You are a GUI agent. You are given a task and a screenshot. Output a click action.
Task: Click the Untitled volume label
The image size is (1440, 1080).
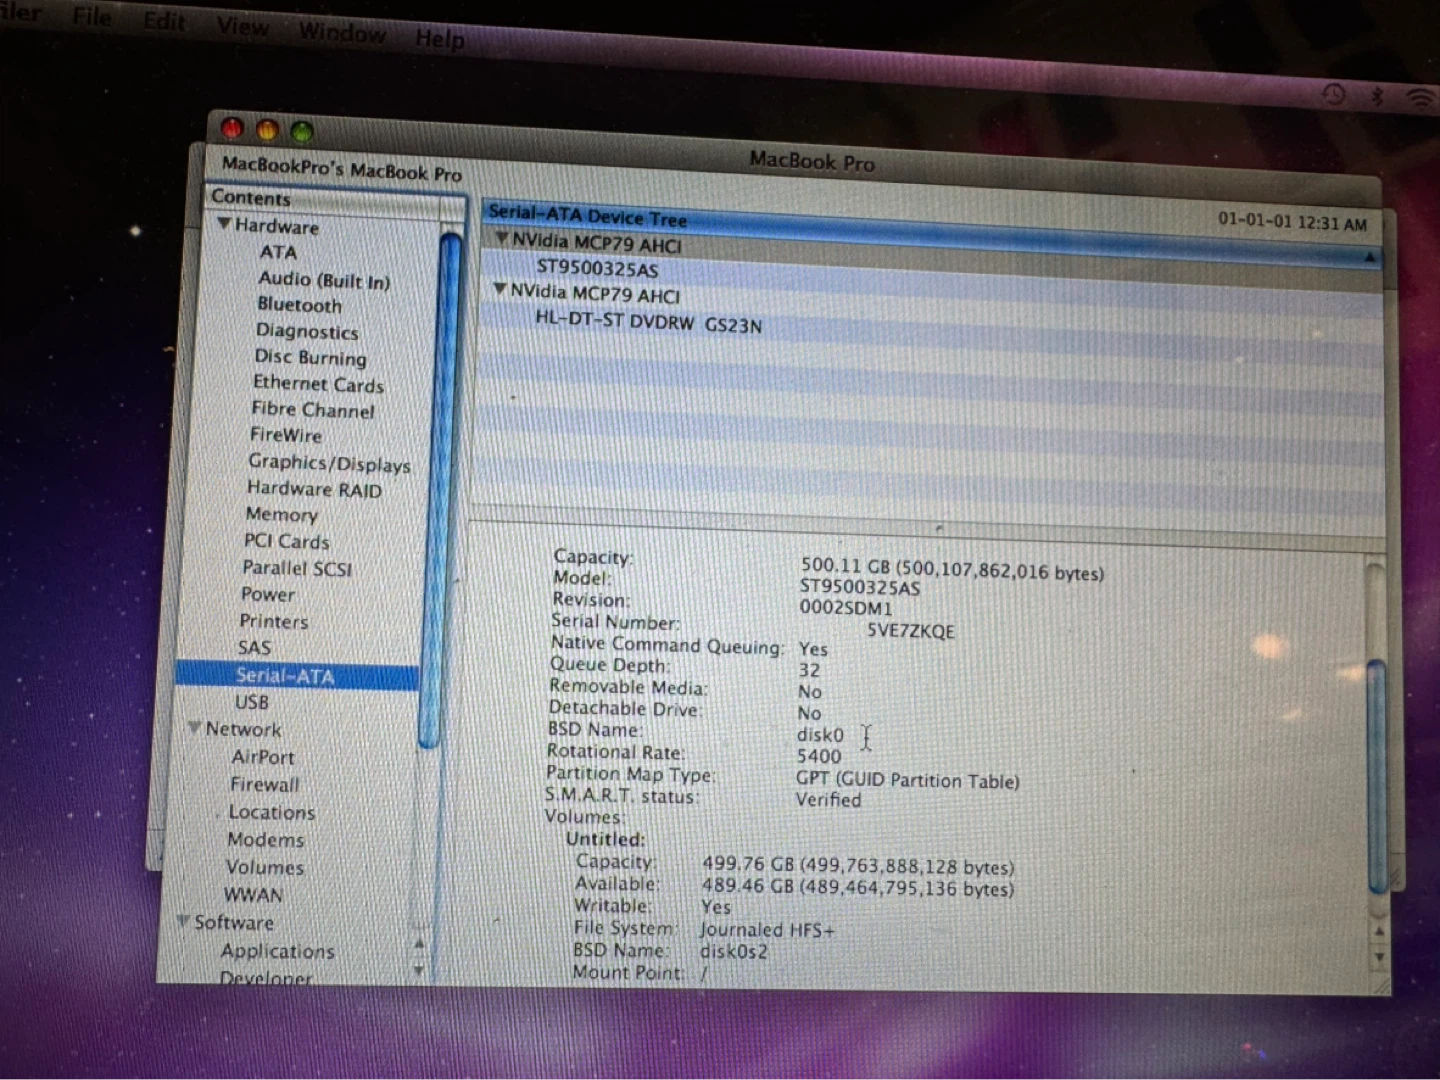605,839
